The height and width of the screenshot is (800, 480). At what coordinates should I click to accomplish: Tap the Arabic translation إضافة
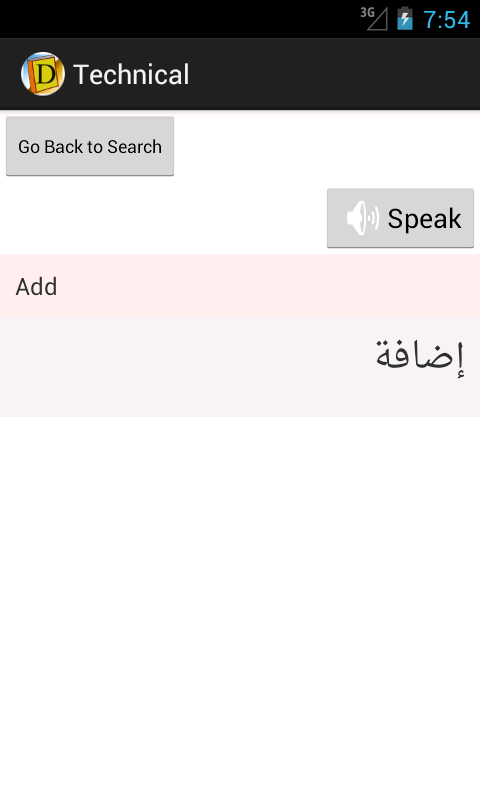coord(420,356)
